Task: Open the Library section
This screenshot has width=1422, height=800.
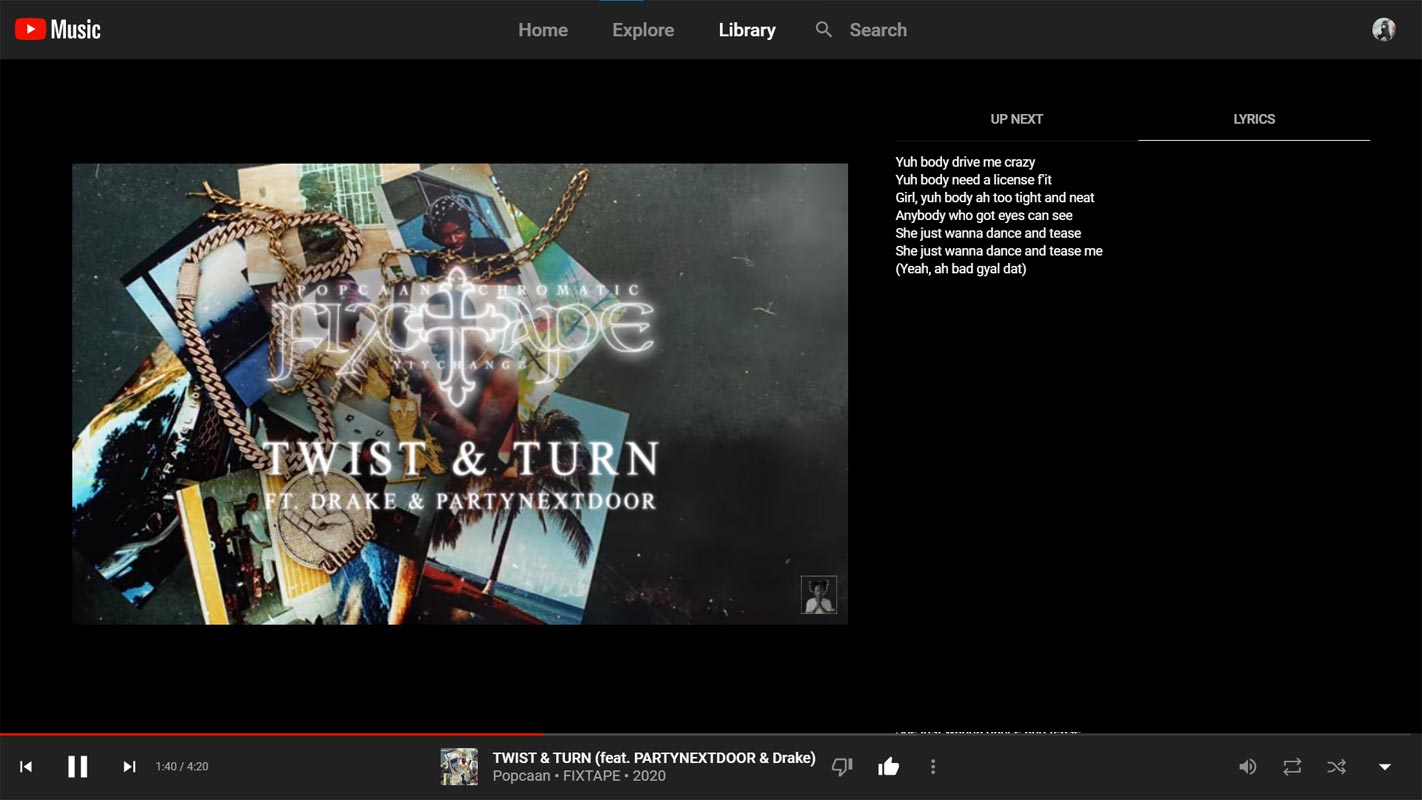Action: click(747, 30)
